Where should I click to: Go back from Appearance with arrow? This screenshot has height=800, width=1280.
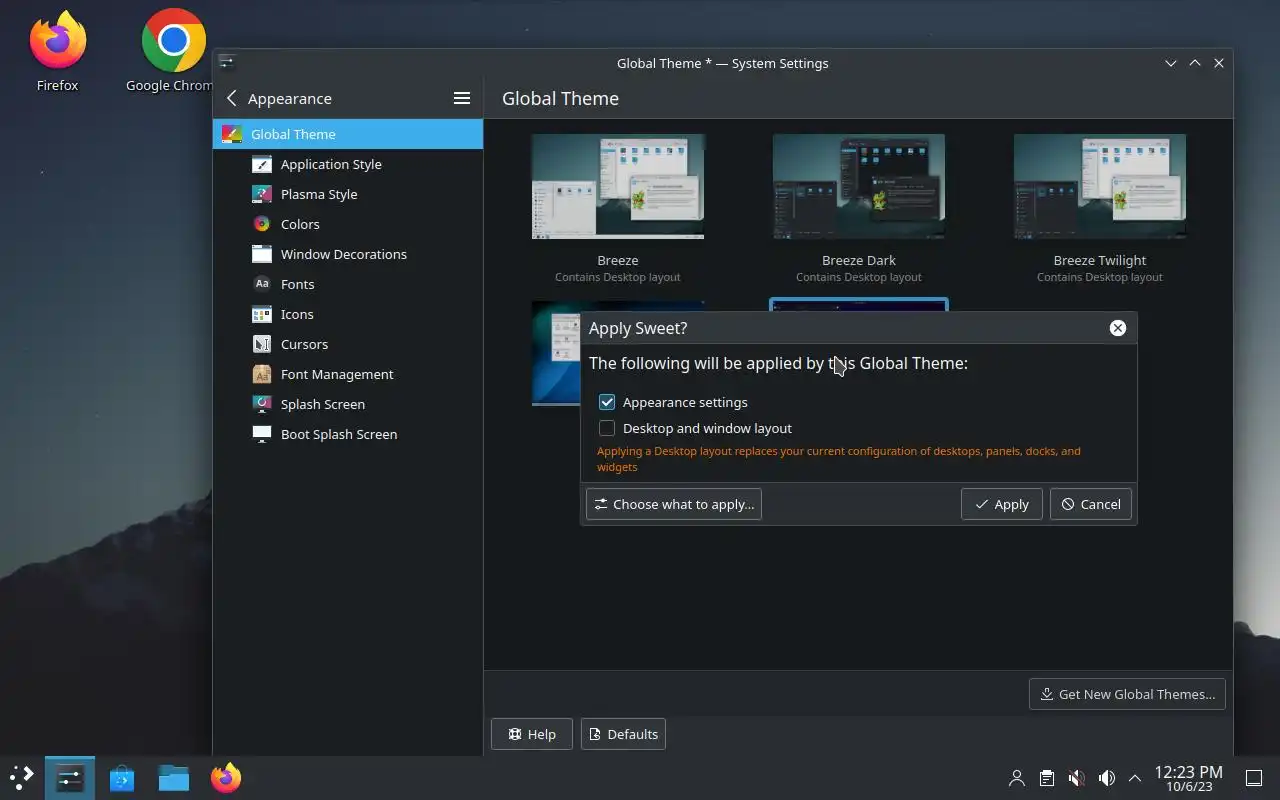(232, 98)
